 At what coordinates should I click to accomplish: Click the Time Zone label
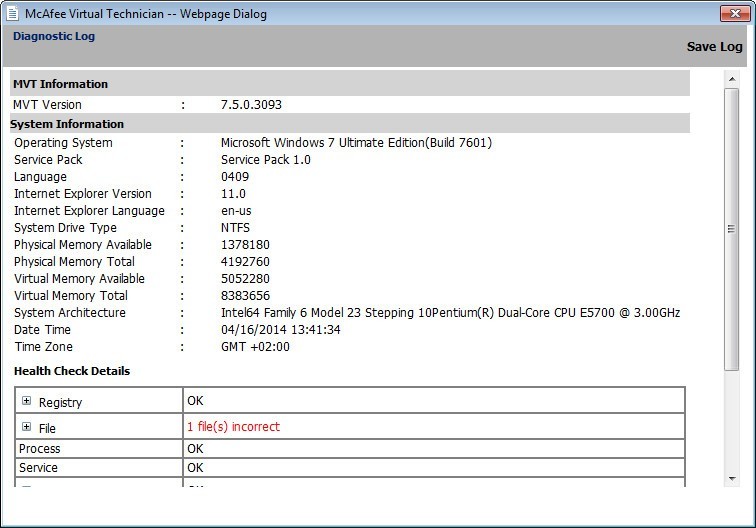tap(43, 347)
